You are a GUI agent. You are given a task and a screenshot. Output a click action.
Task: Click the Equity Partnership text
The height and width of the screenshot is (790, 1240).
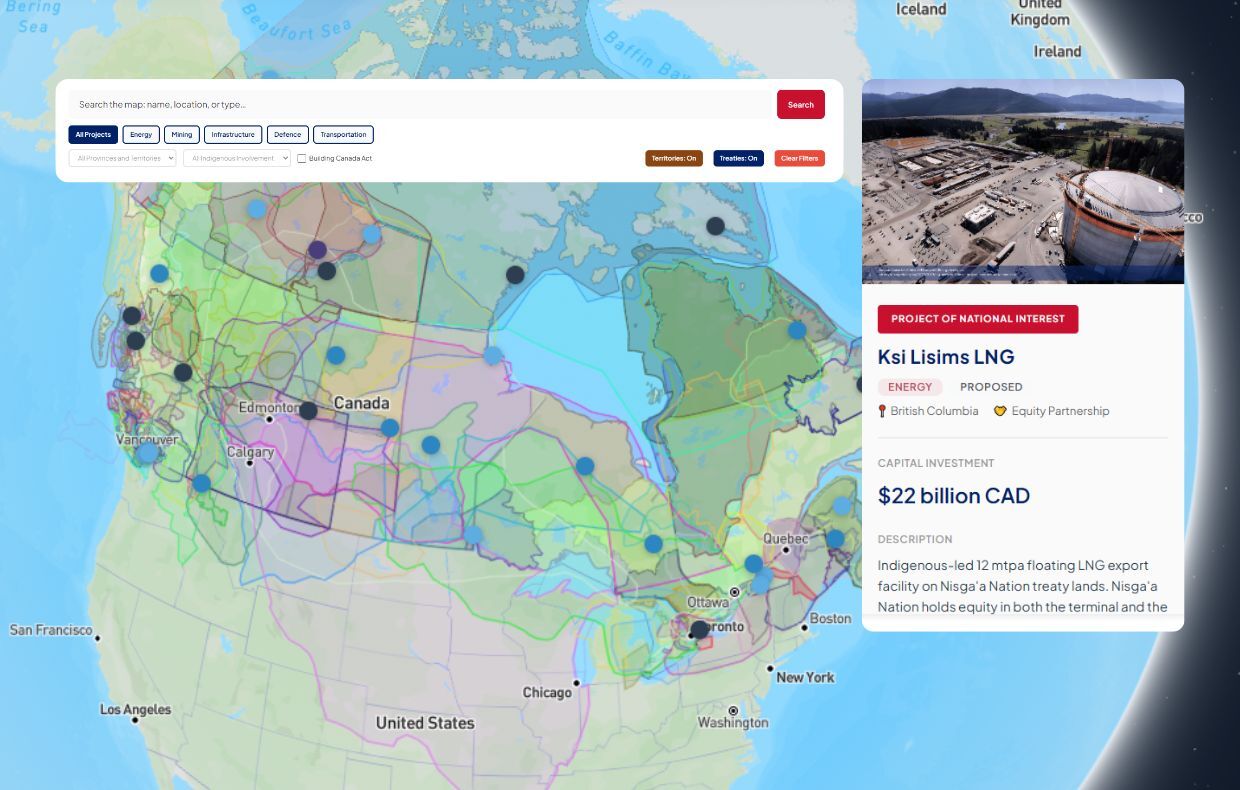tap(1060, 411)
